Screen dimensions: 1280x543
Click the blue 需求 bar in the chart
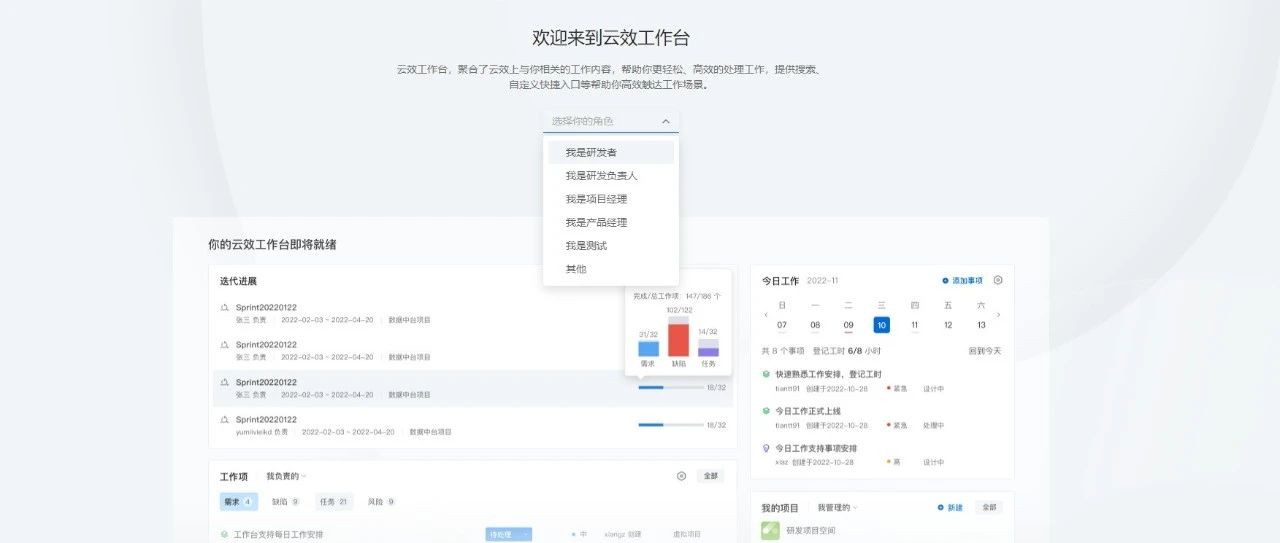tap(648, 349)
